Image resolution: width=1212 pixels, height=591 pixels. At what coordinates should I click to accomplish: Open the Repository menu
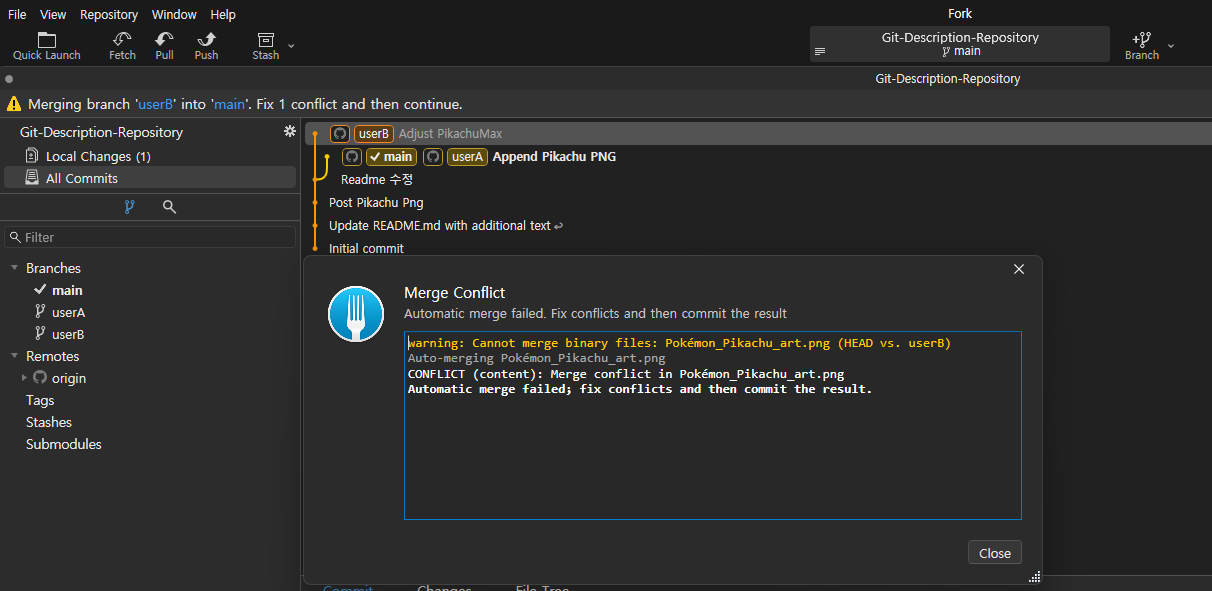point(109,15)
